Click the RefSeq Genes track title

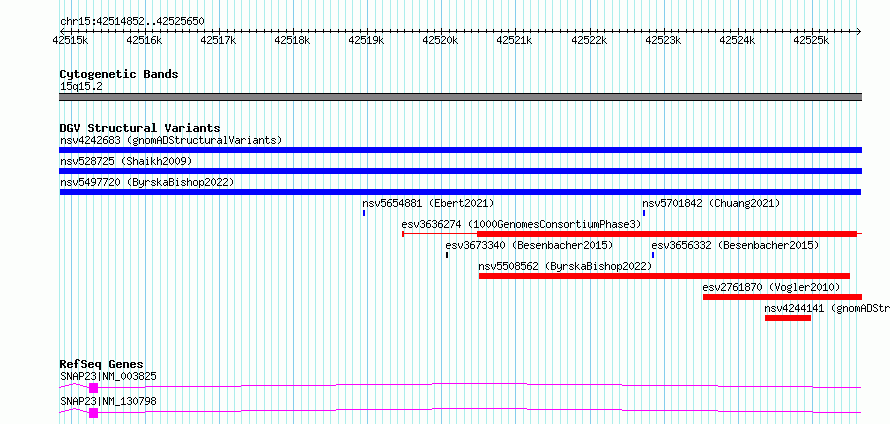[x=102, y=364]
